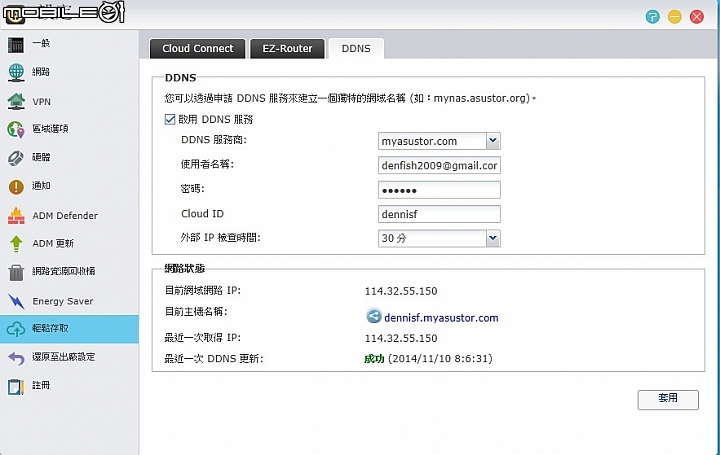The image size is (720, 455).
Task: Click the username email input field
Action: pos(439,166)
